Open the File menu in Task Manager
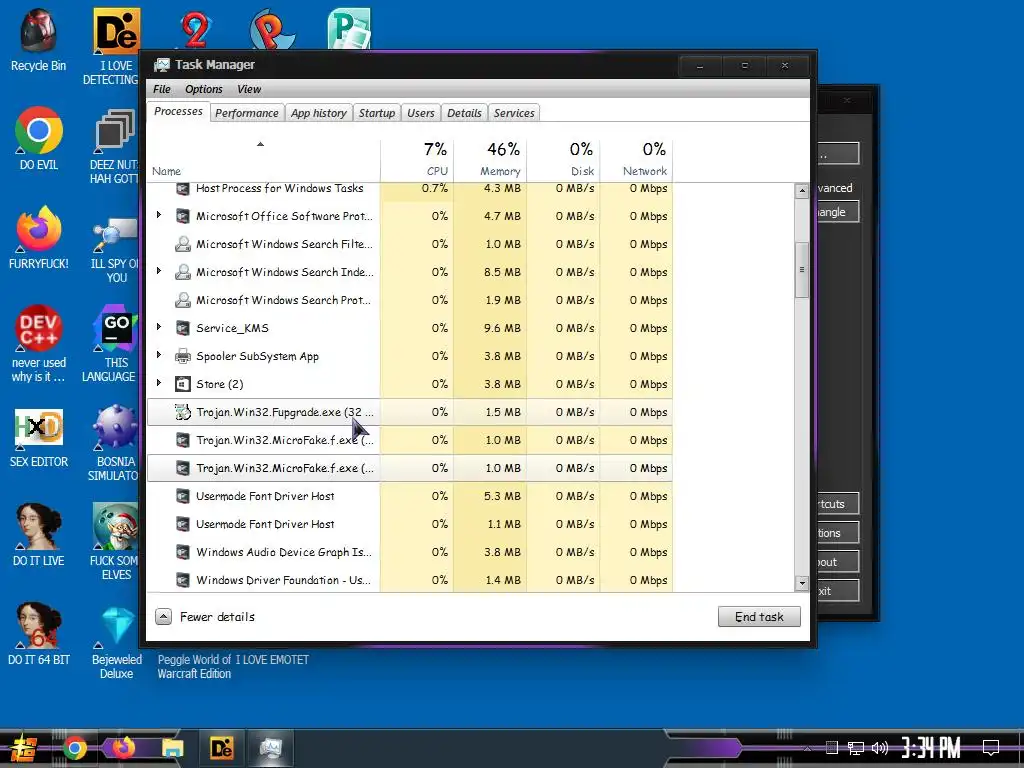This screenshot has height=768, width=1024. coord(161,89)
